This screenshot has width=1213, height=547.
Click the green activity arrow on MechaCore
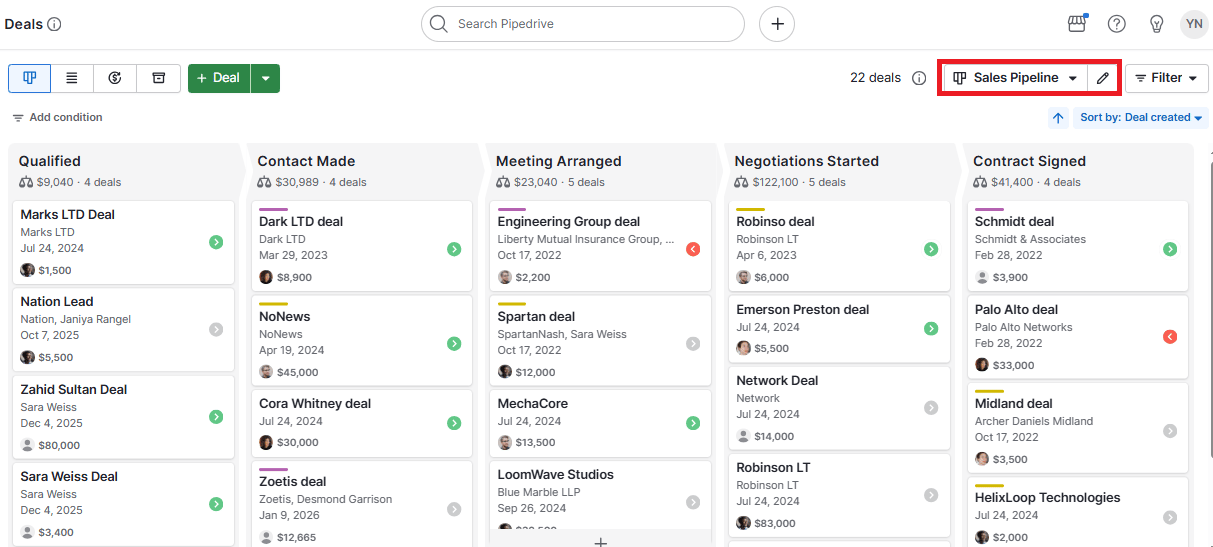[693, 423]
